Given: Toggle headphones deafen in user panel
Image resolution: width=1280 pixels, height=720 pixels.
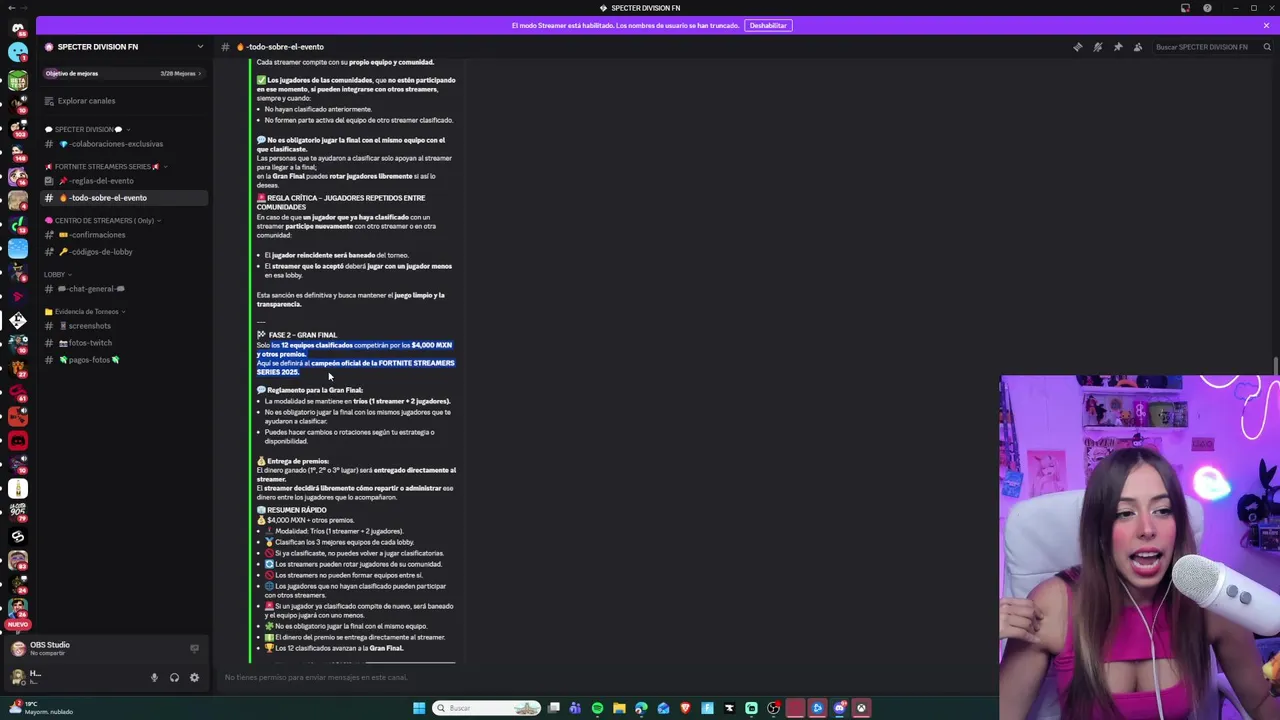Looking at the screenshot, I should (x=174, y=677).
